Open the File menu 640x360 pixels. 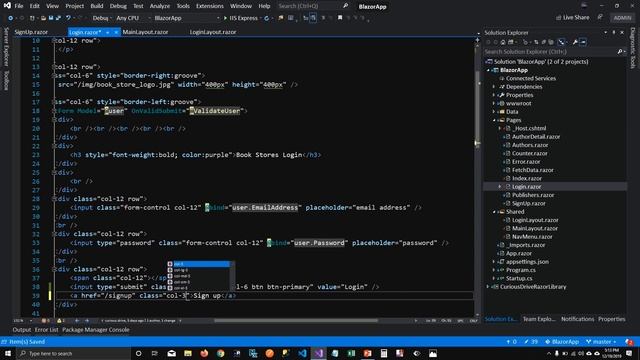pos(19,6)
